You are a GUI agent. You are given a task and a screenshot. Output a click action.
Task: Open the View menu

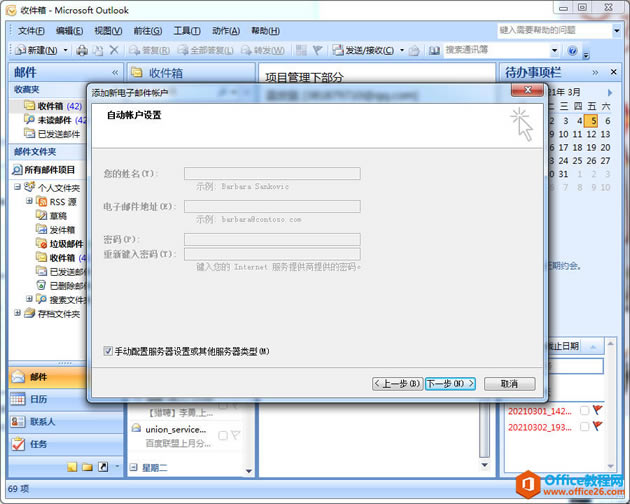point(108,31)
